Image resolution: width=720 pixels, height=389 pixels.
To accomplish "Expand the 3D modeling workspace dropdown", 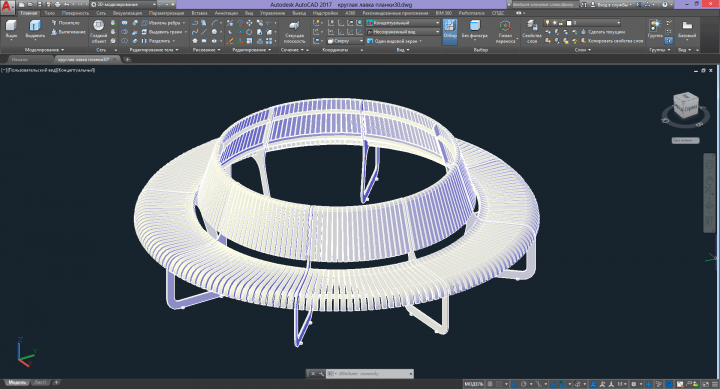I will click(x=123, y=4).
